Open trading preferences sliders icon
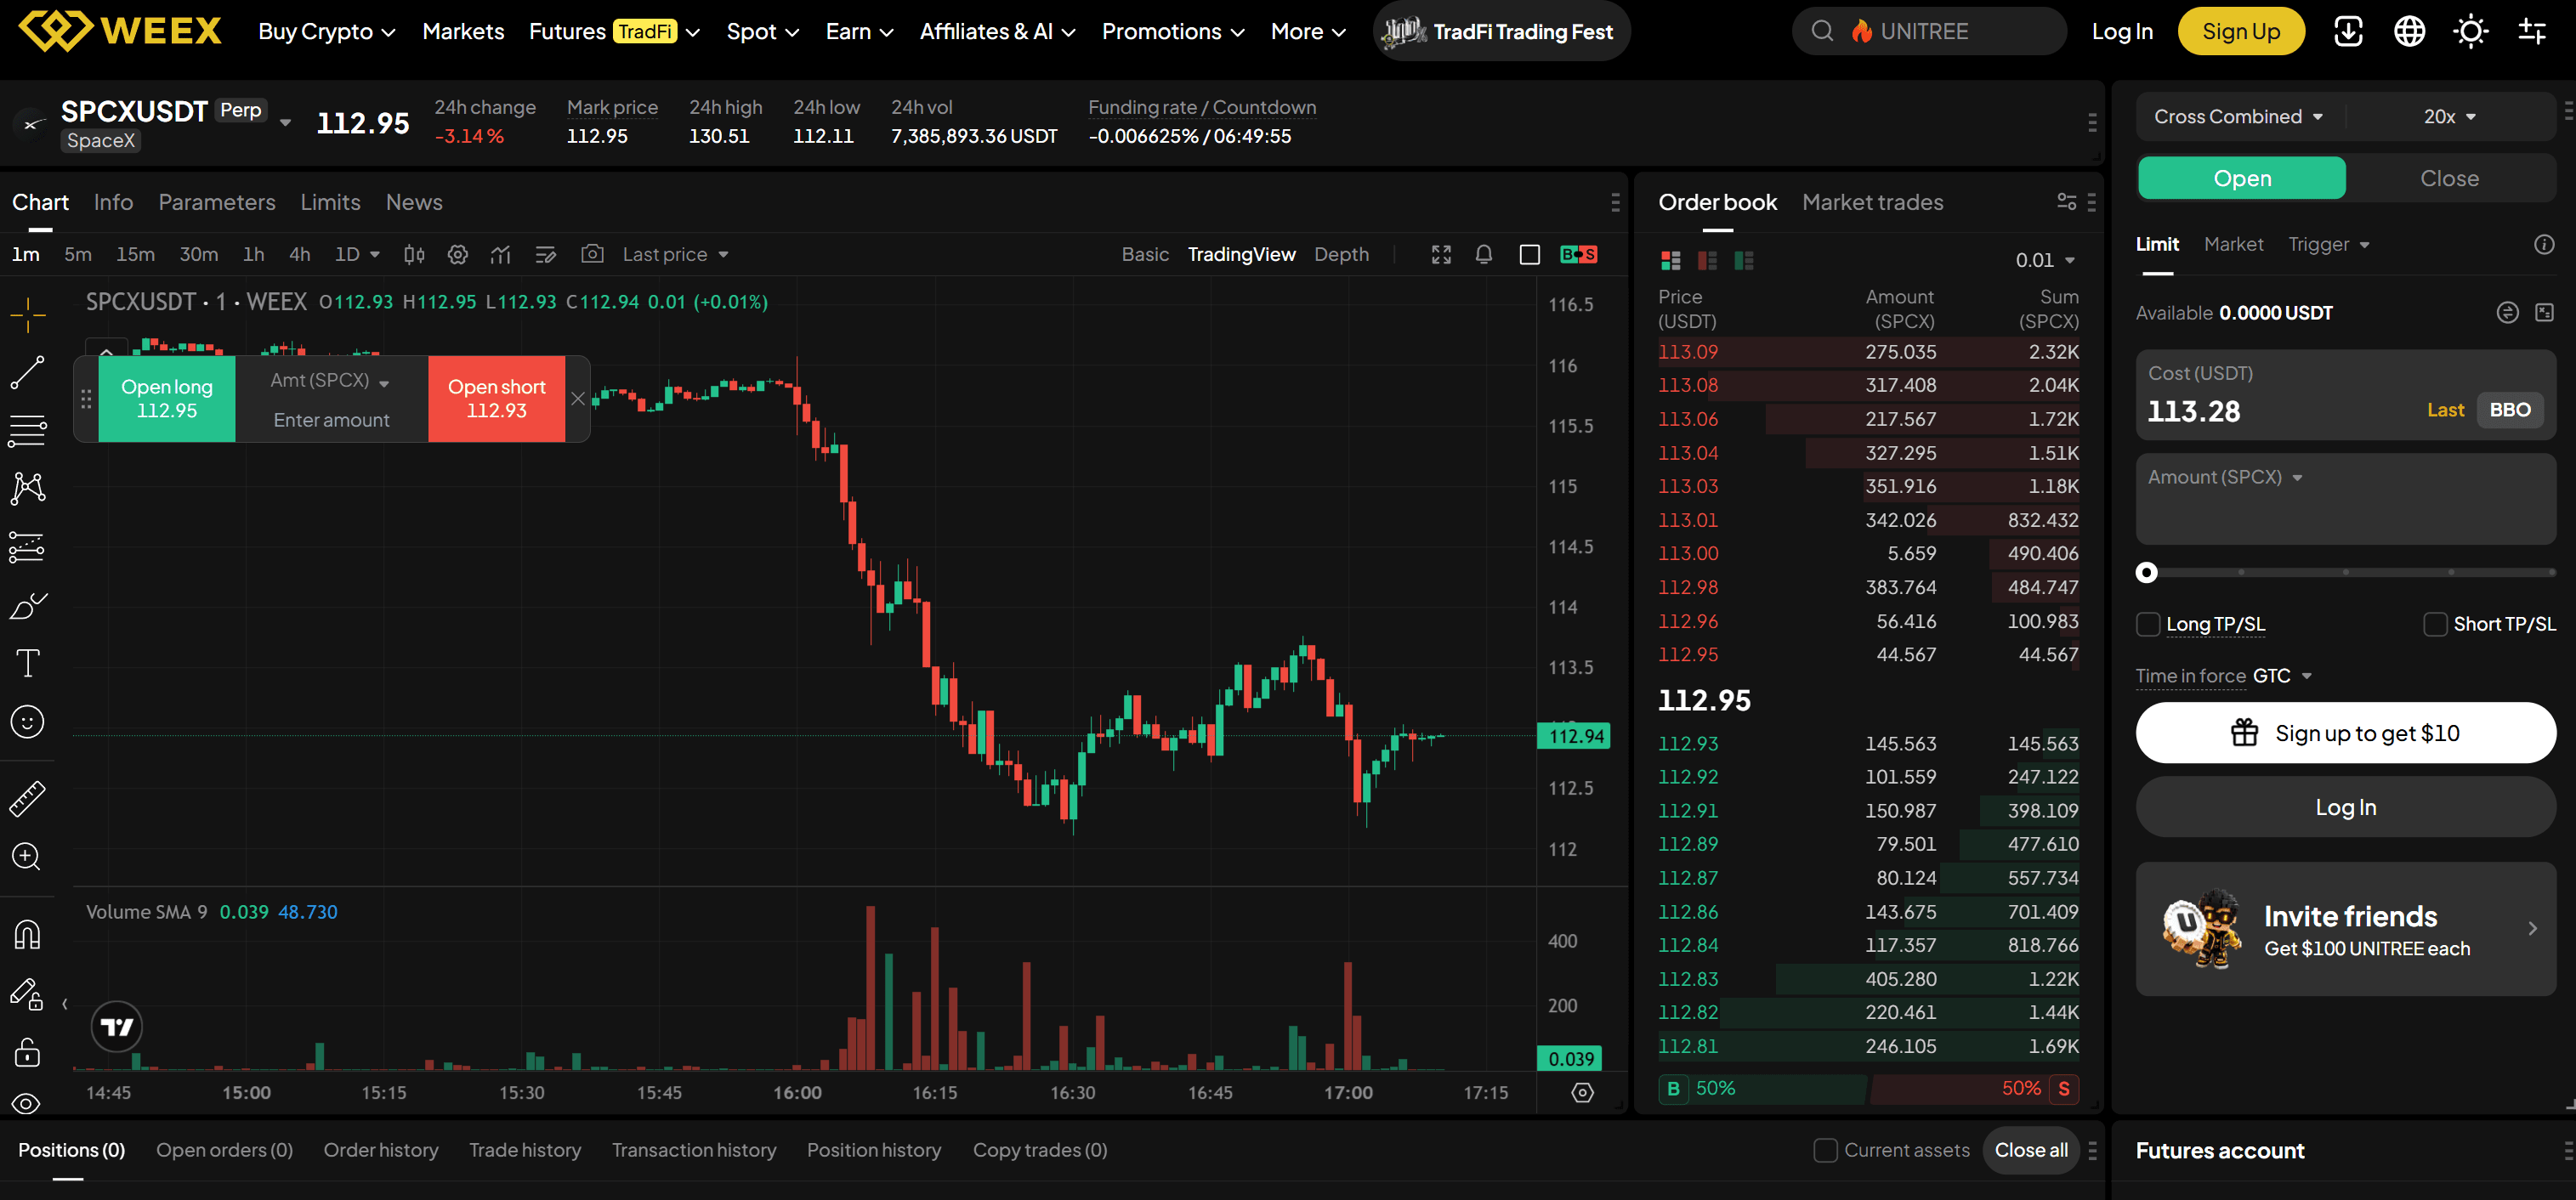Screen dimensions: 2576x1200 2532,31
